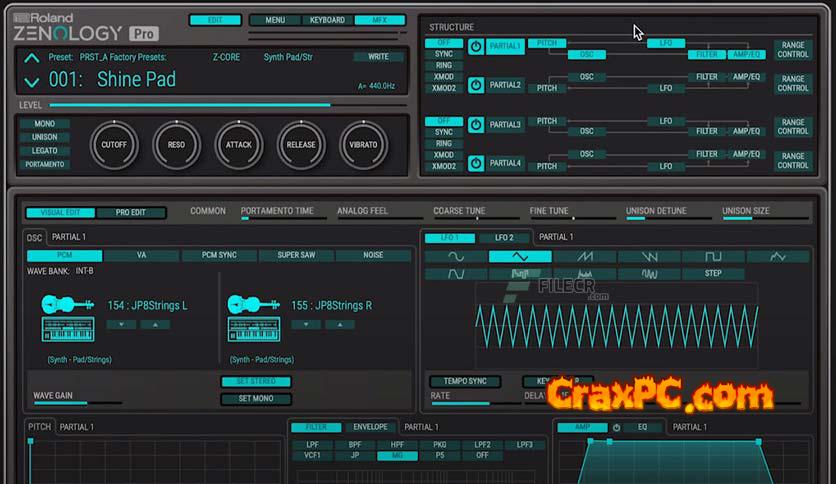
Task: Step JP8Strings L wave up arrow
Action: tap(155, 324)
